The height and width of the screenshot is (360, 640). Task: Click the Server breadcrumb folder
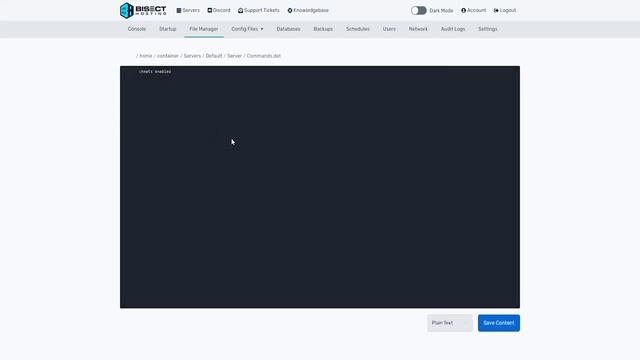(235, 56)
